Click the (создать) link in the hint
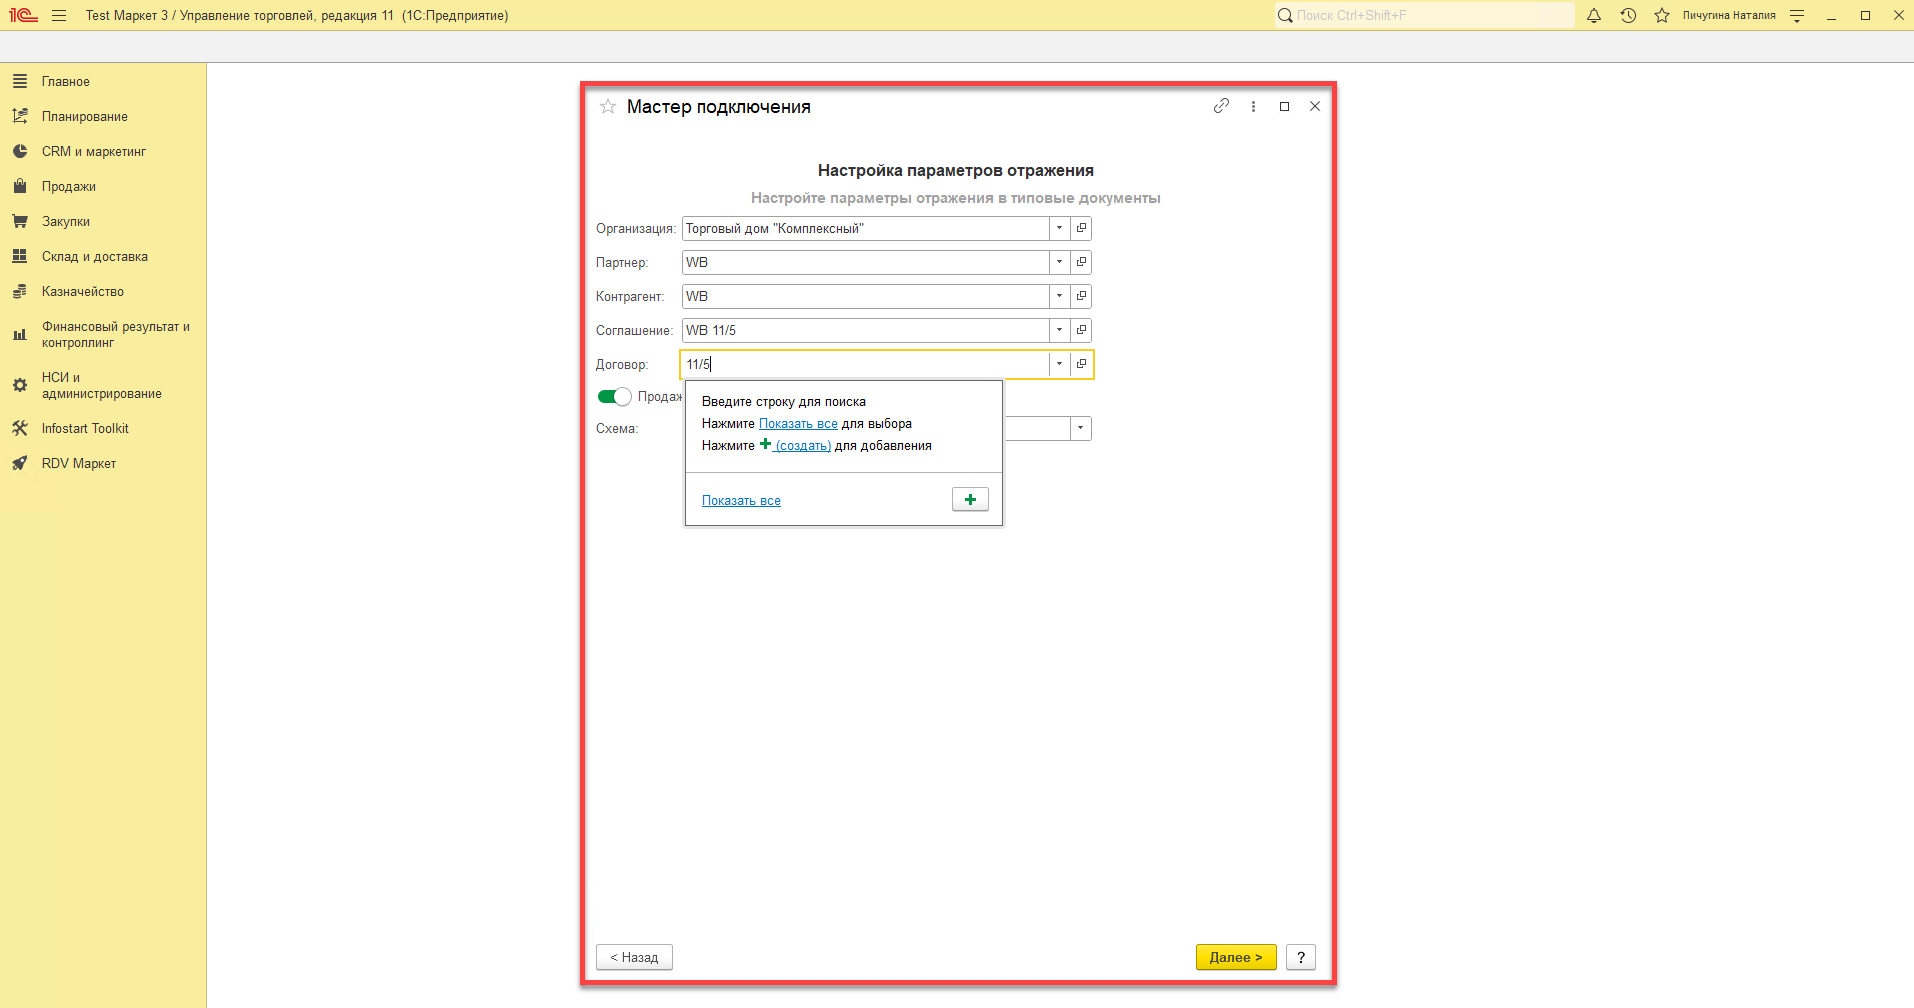The image size is (1914, 1008). [803, 446]
